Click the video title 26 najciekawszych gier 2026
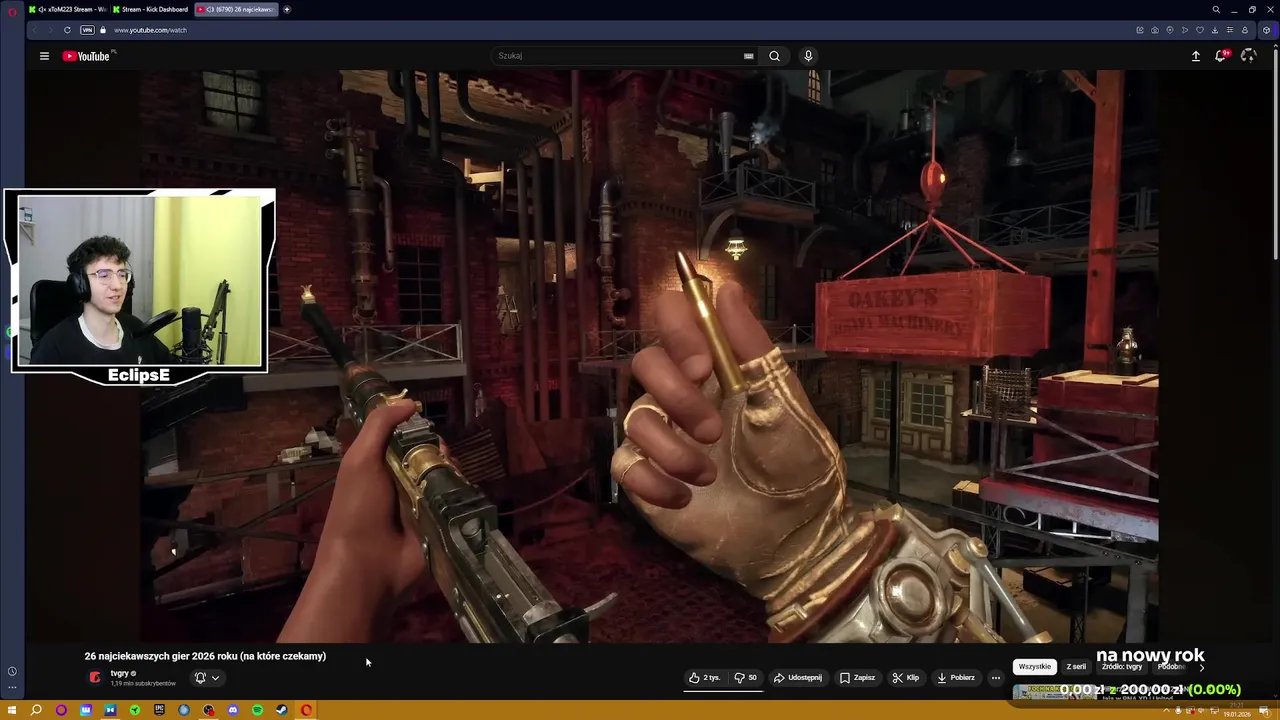This screenshot has width=1280, height=720. pos(205,656)
